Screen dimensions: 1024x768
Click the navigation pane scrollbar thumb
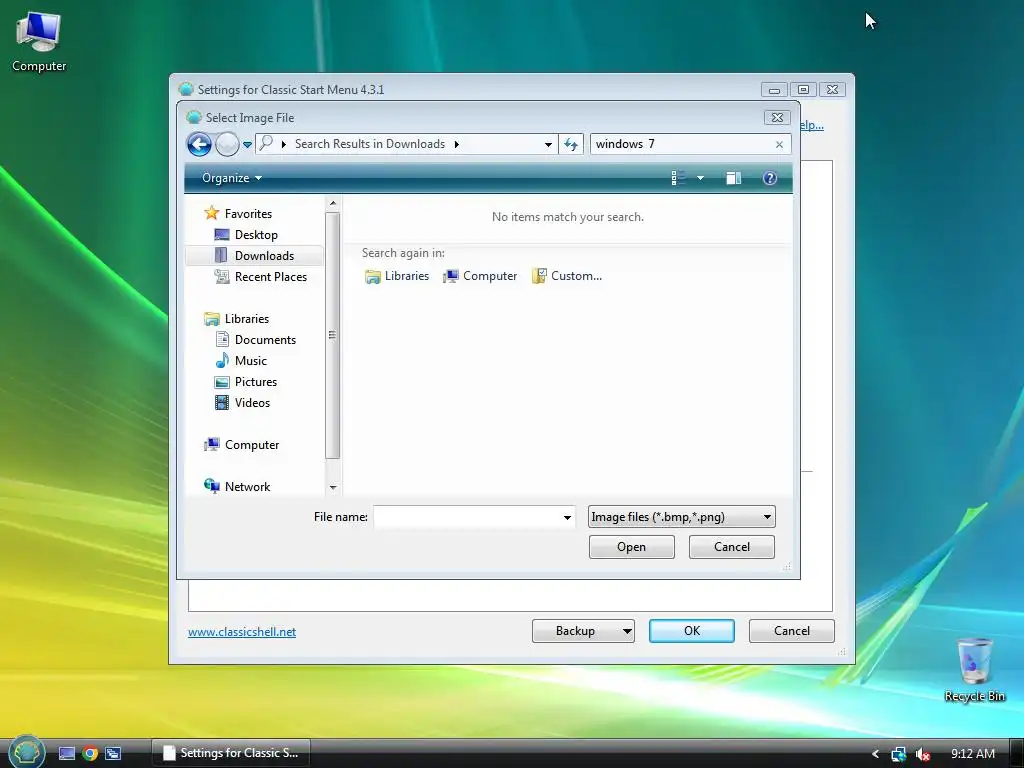tap(332, 335)
